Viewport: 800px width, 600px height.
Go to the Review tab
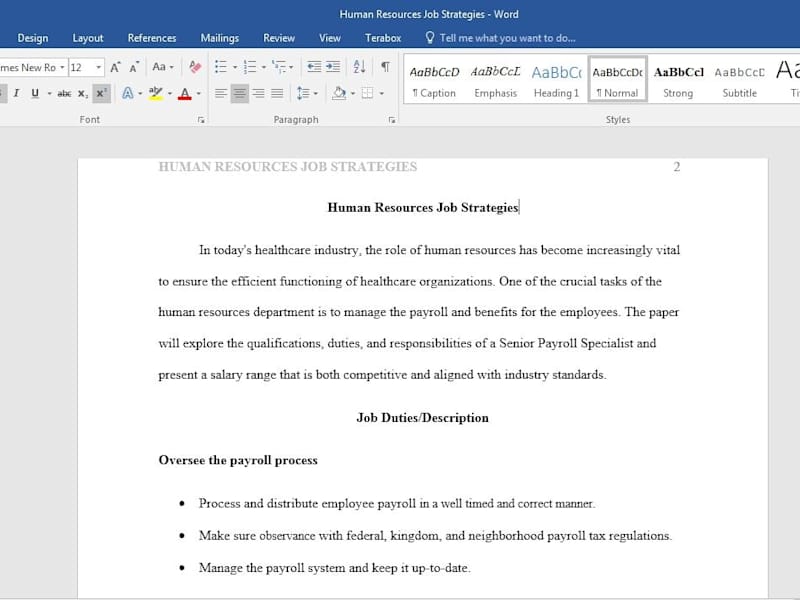(279, 38)
